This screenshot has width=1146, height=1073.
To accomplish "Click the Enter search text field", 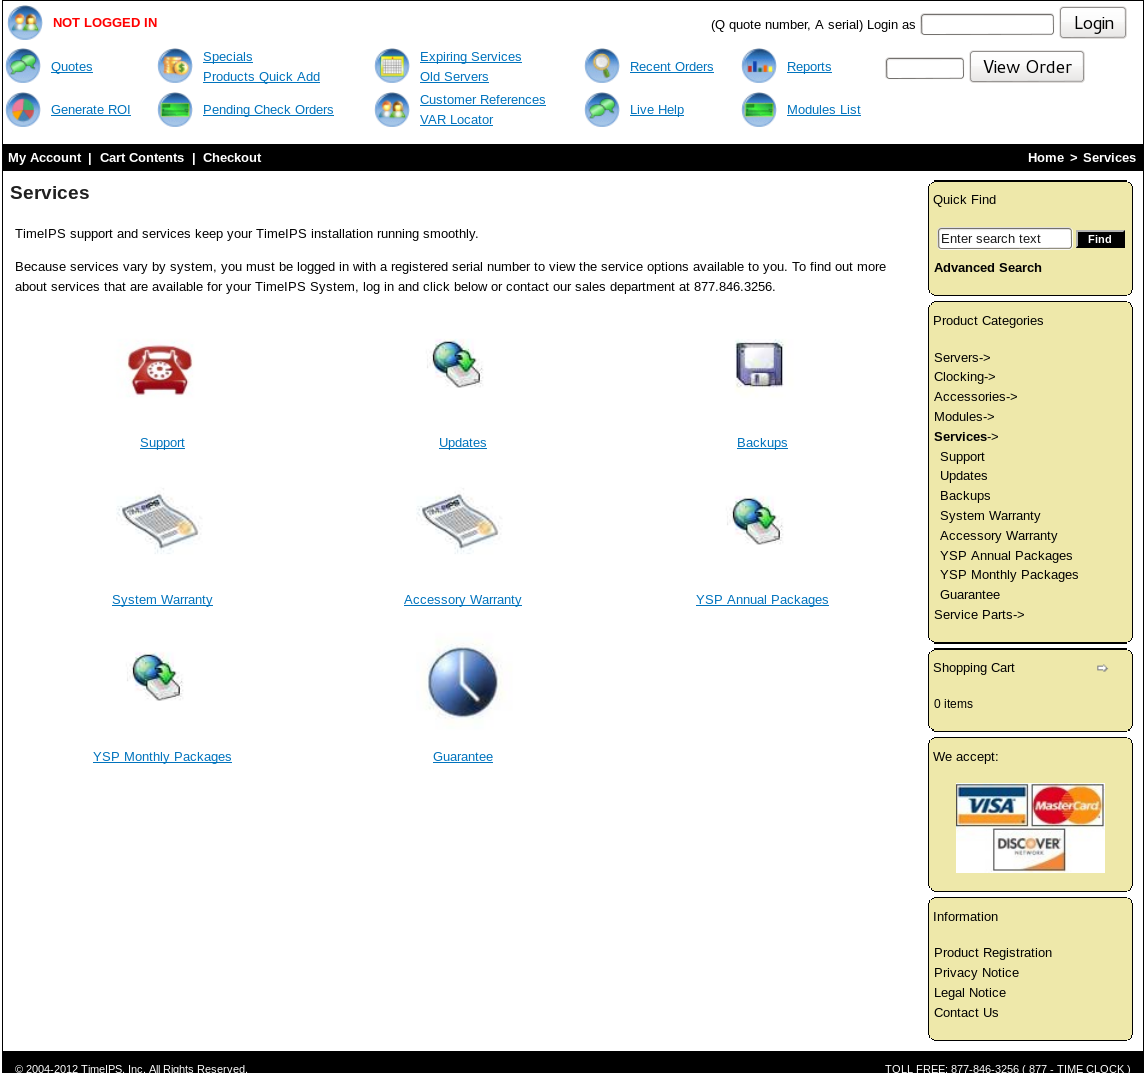I will (x=1004, y=239).
